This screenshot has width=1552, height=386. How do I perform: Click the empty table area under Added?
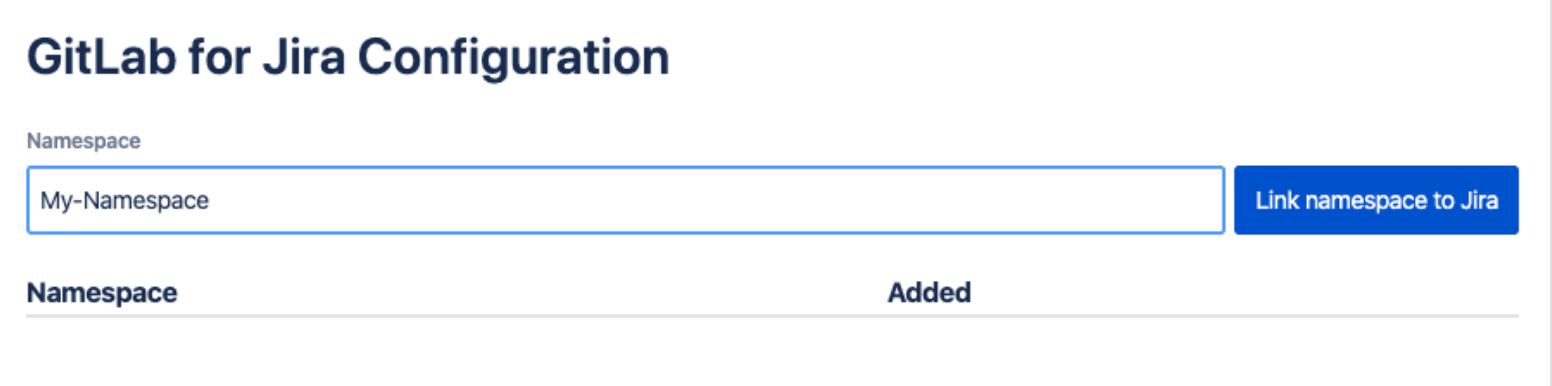[1200, 350]
